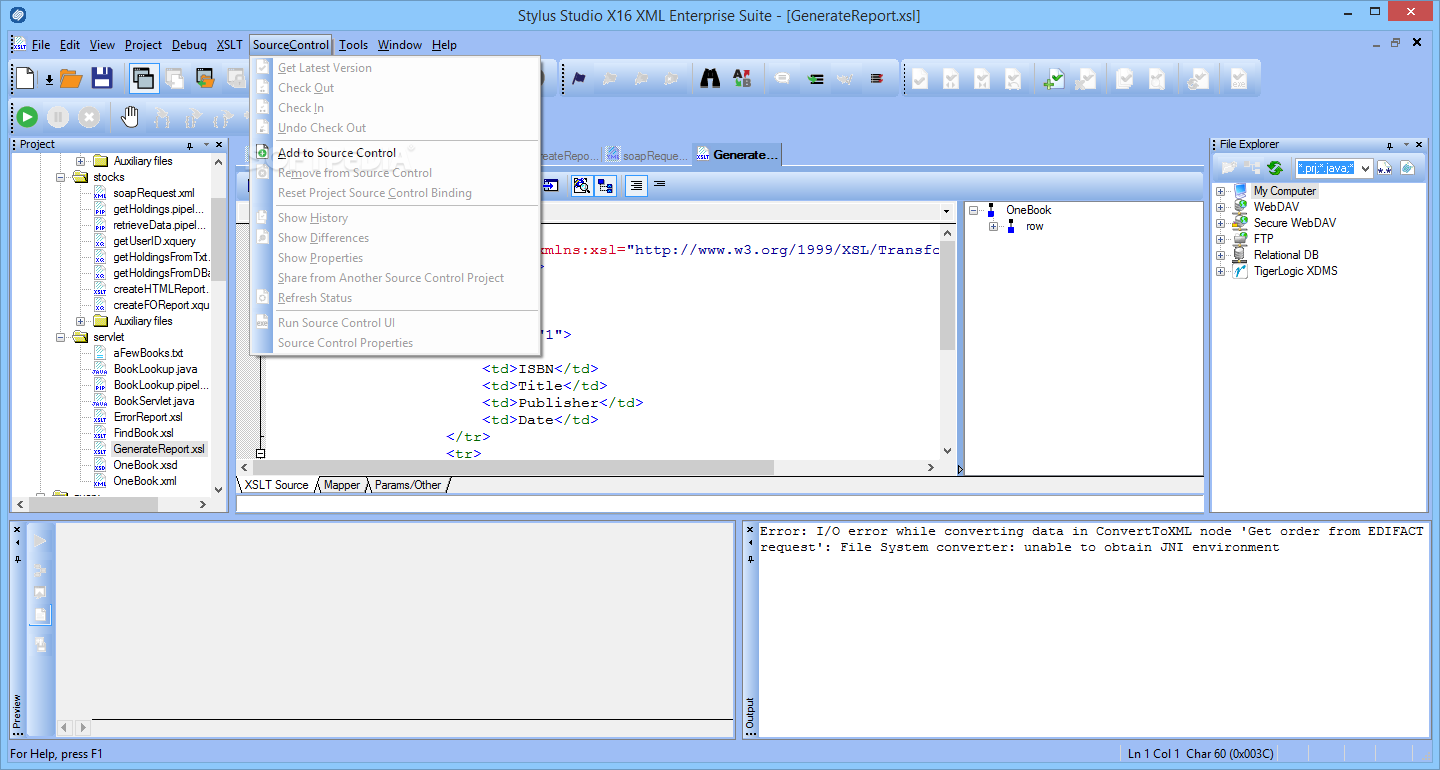Expand the FTP node in File Explorer

coord(1221,239)
